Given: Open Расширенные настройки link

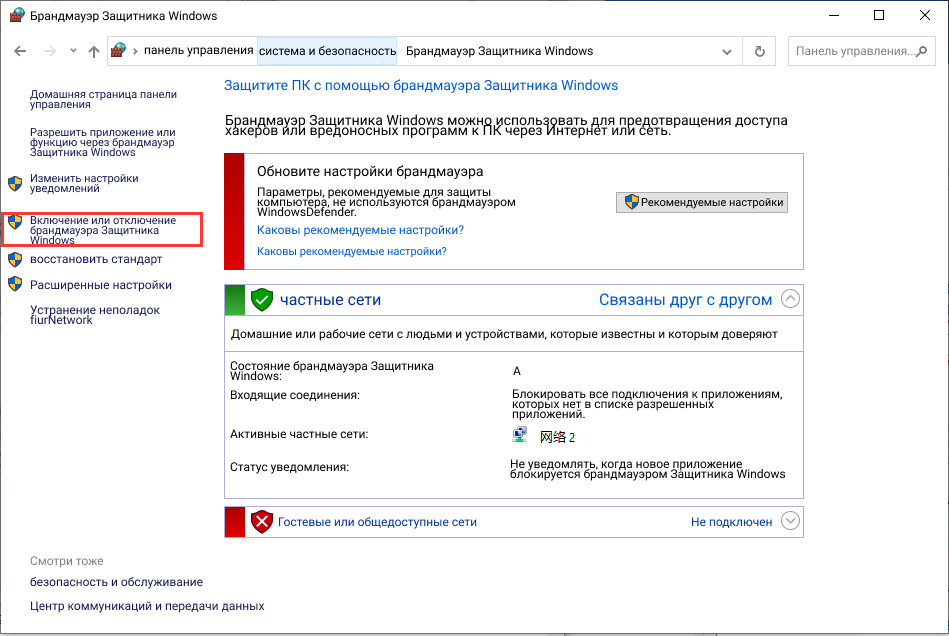Looking at the screenshot, I should tap(100, 285).
